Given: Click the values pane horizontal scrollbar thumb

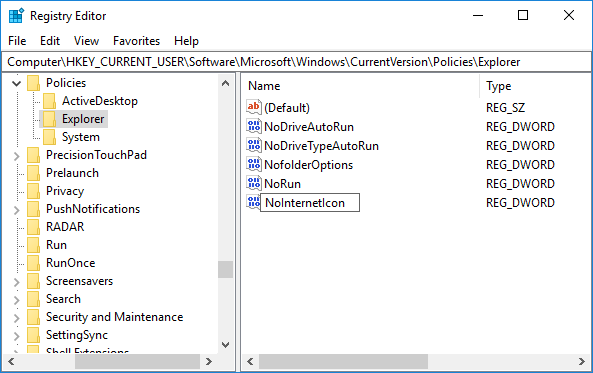Looking at the screenshot, I should [343, 361].
